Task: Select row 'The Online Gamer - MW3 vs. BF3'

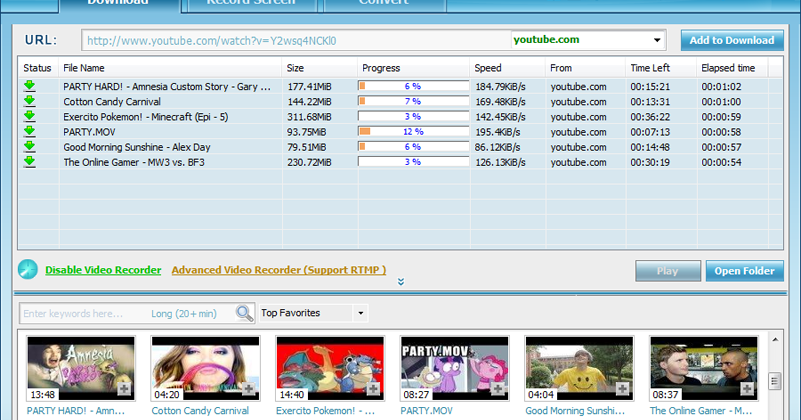Action: pyautogui.click(x=400, y=162)
